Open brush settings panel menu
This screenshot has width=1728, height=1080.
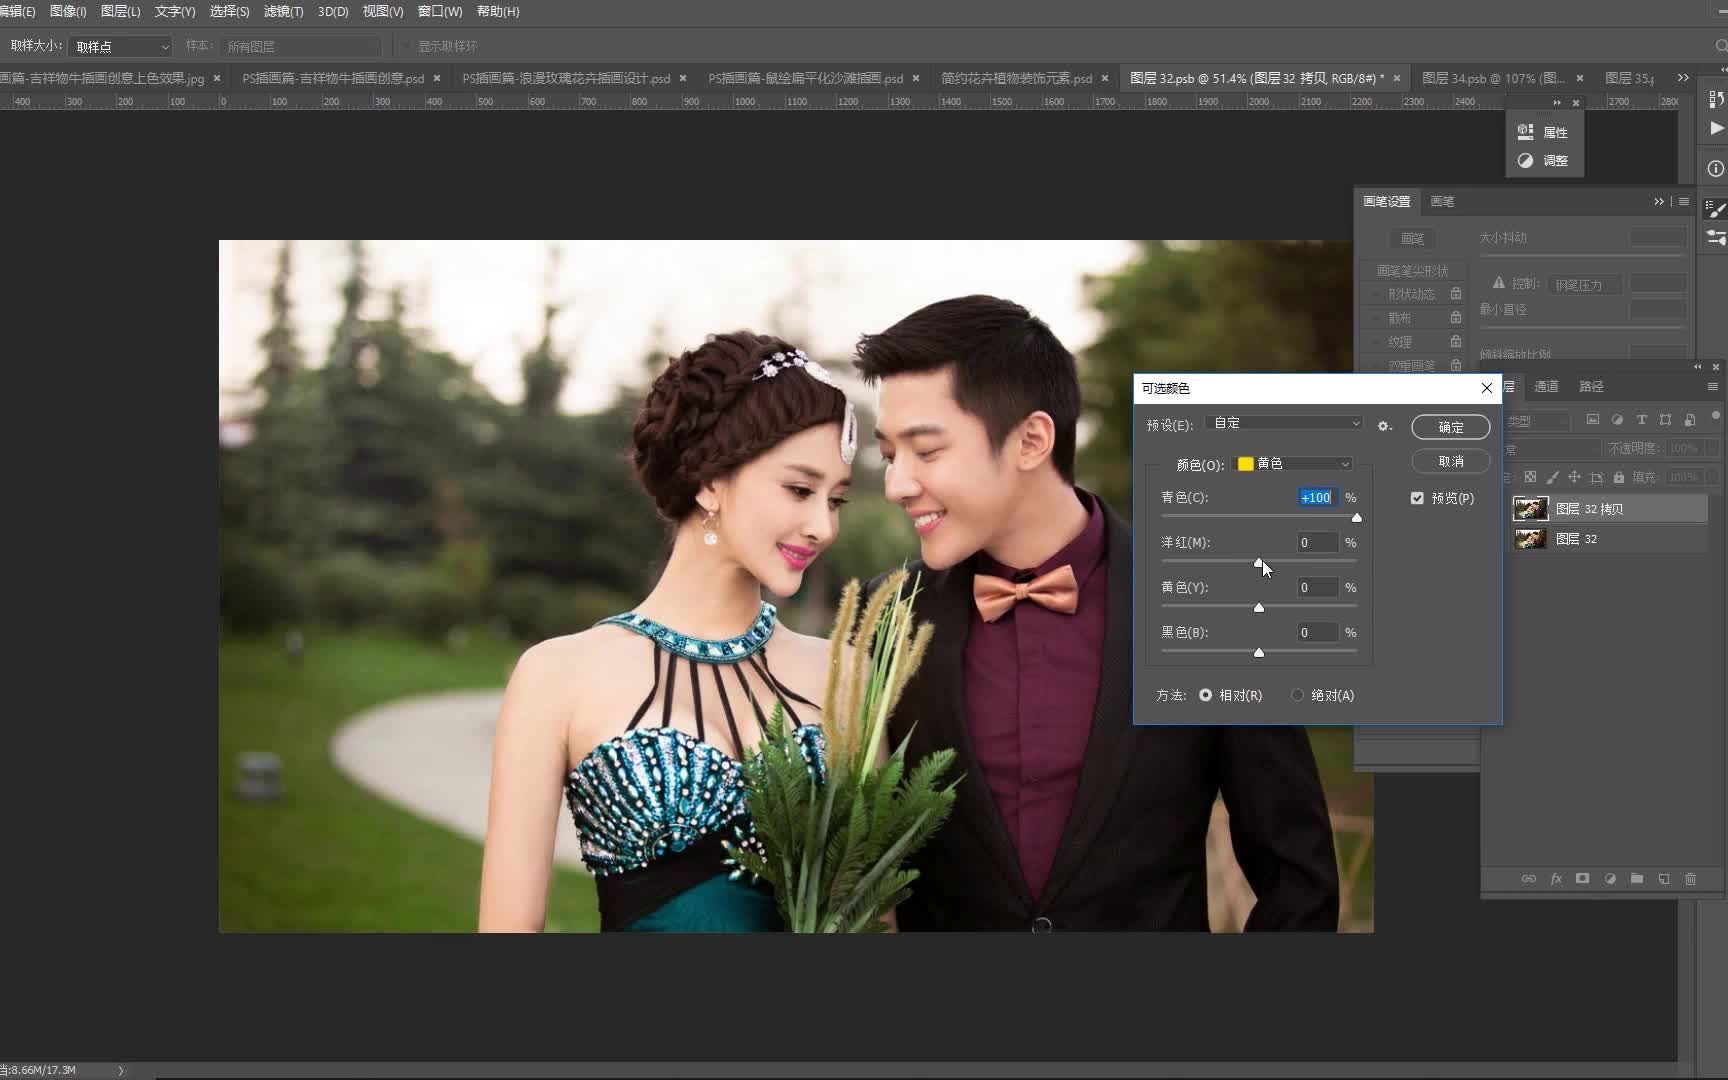(x=1684, y=201)
